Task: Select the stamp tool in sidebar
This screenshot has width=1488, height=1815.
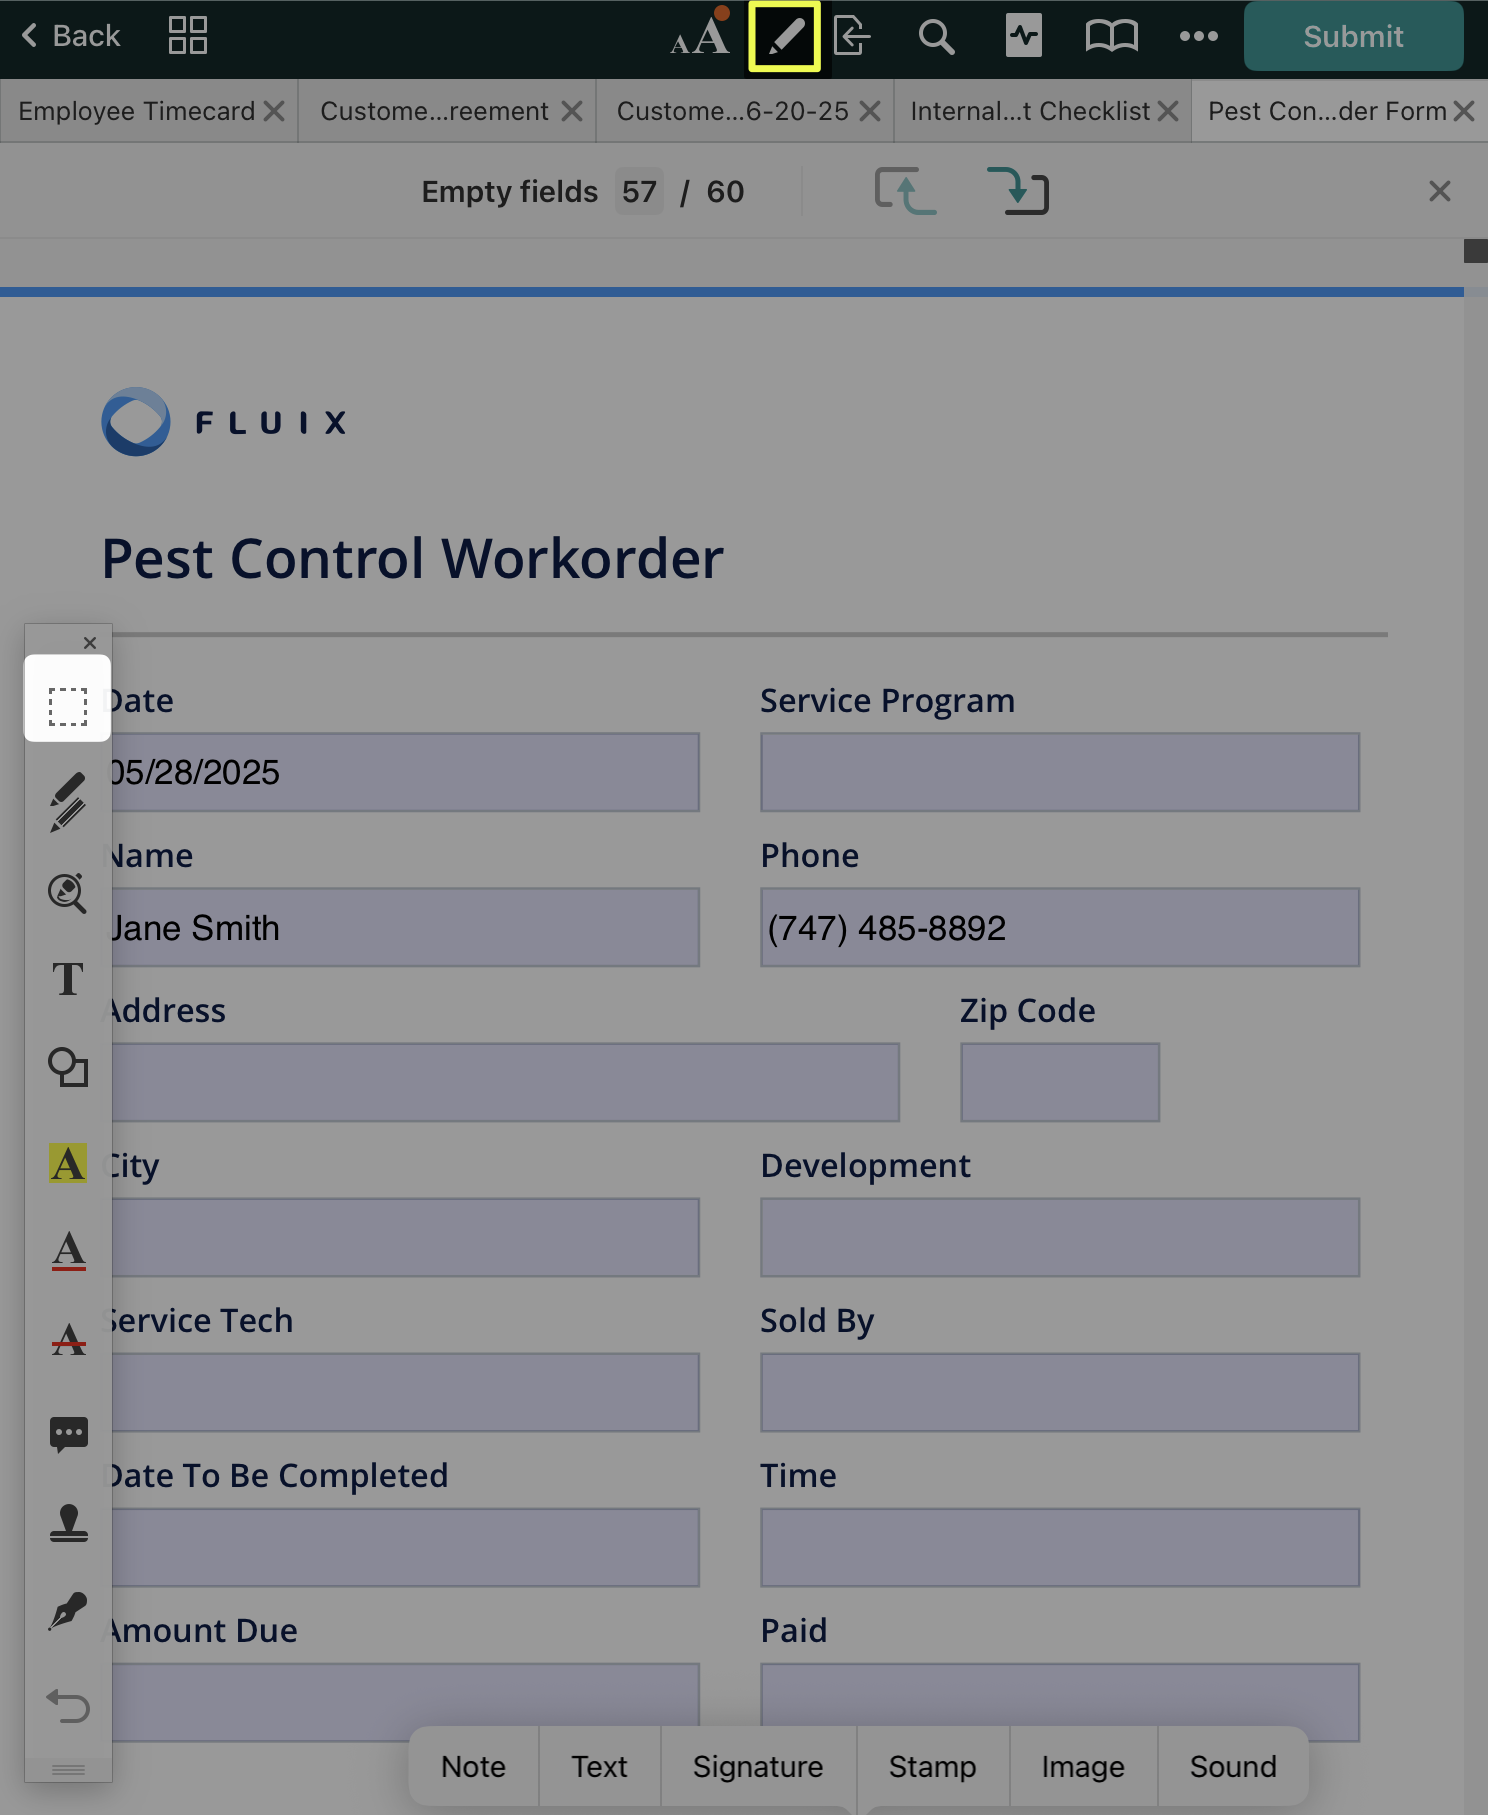Action: click(68, 1523)
